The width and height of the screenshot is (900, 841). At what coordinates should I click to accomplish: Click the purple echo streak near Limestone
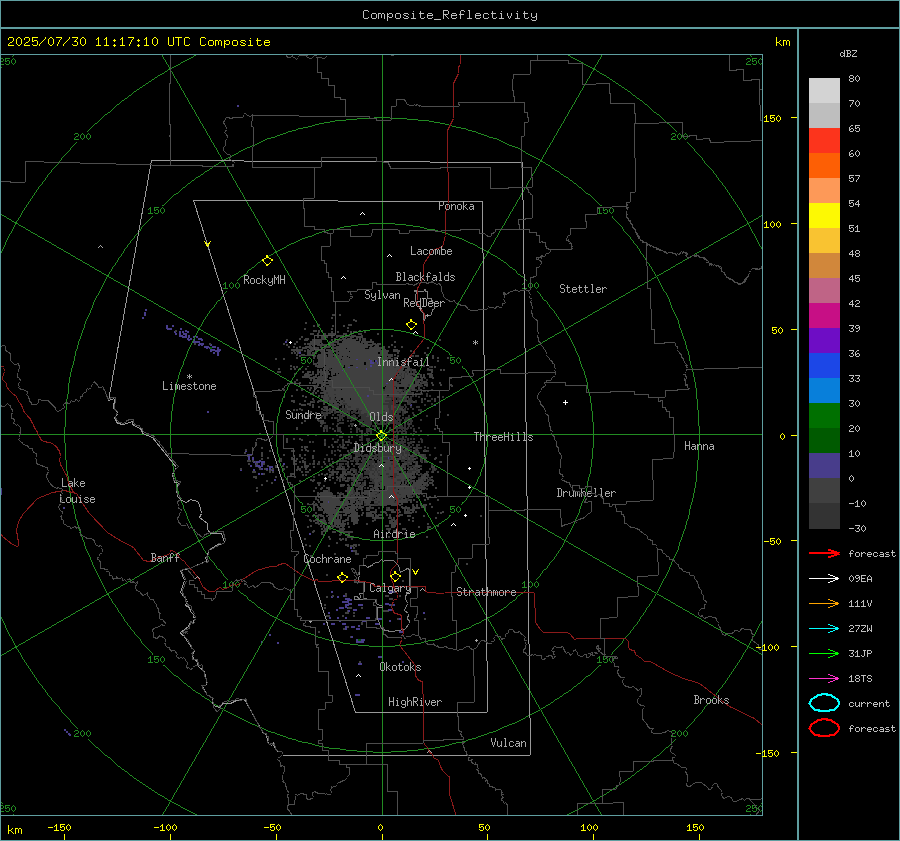(x=195, y=340)
